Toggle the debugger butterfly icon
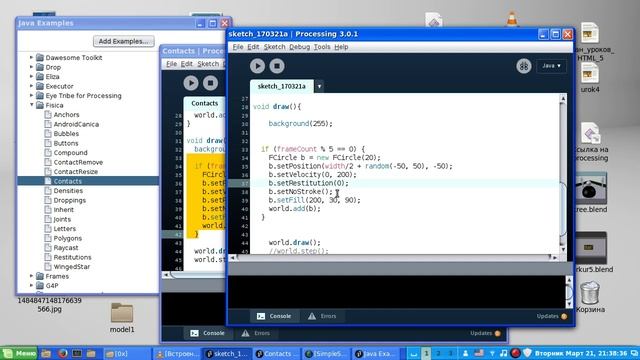Image resolution: width=640 pixels, height=360 pixels. [523, 66]
